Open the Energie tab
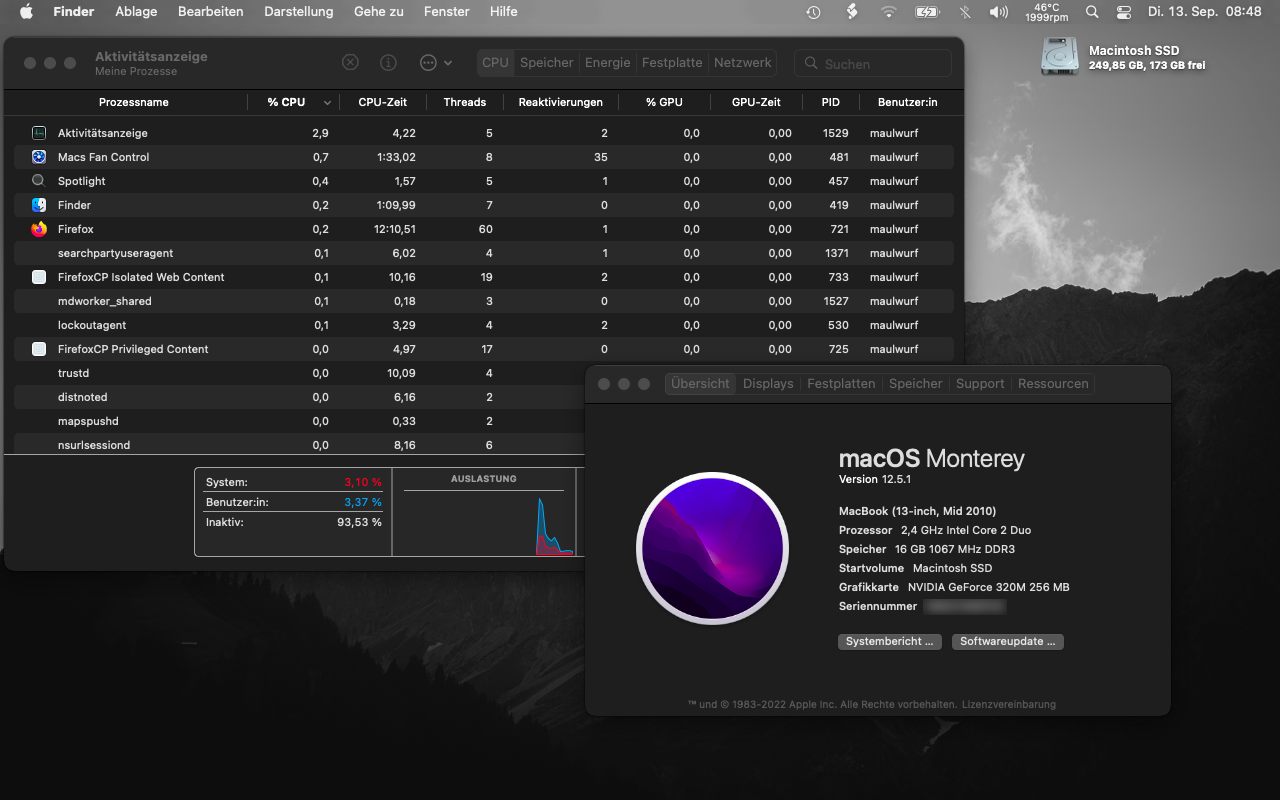 tap(608, 62)
